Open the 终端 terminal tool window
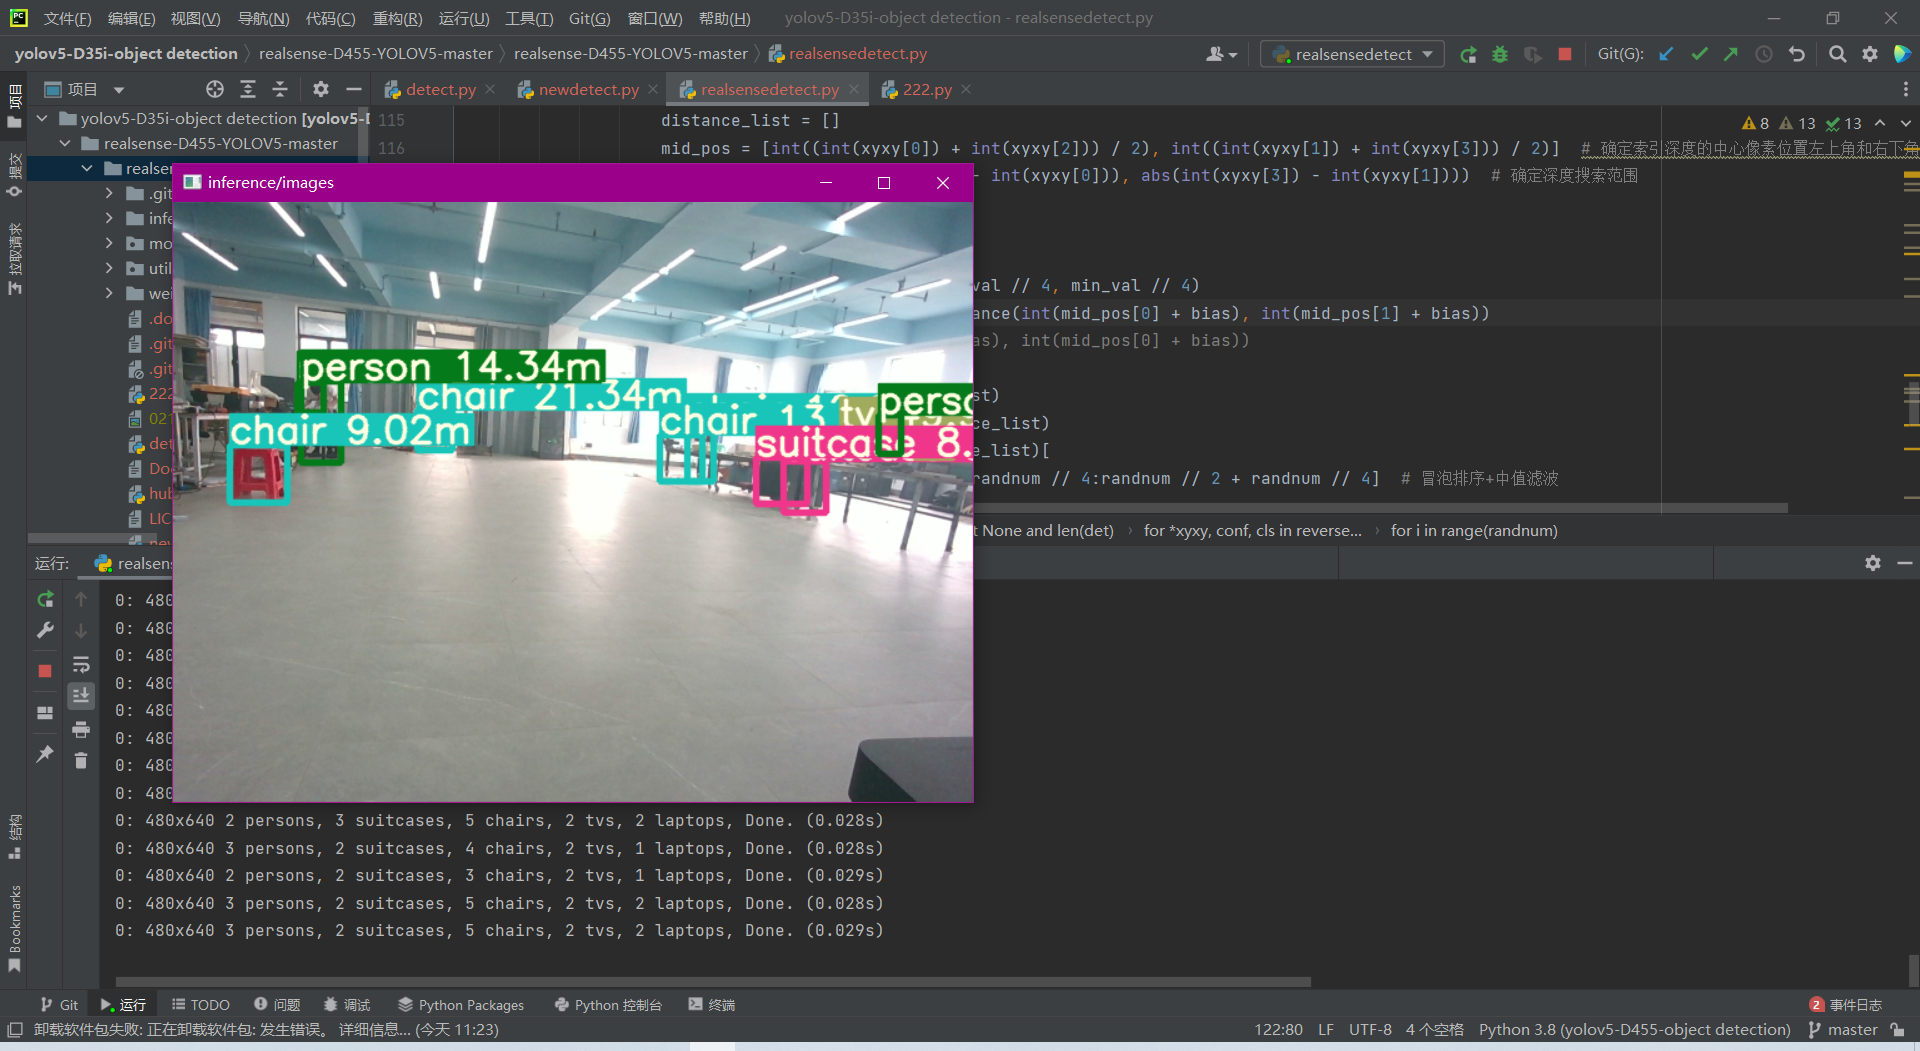 (712, 1004)
